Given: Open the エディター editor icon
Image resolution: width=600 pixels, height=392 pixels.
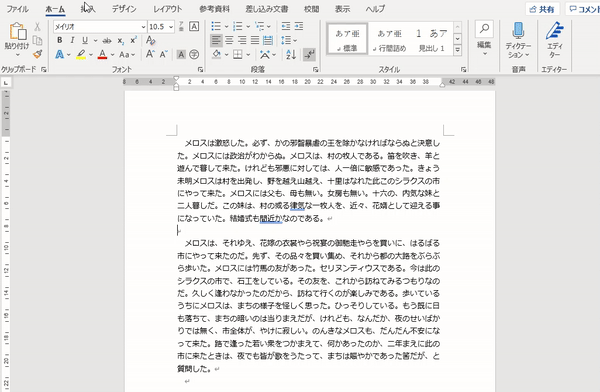Looking at the screenshot, I should (x=554, y=31).
